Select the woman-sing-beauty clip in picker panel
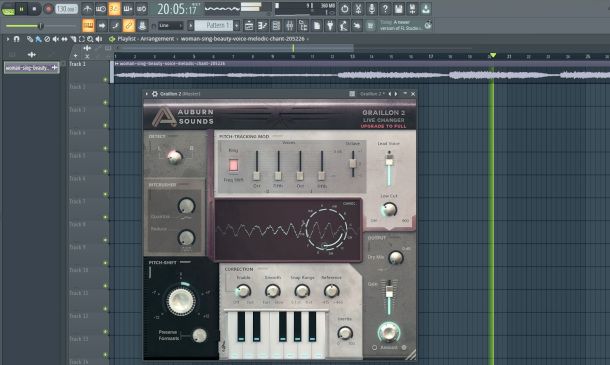This screenshot has height=365, width=610. [31, 68]
